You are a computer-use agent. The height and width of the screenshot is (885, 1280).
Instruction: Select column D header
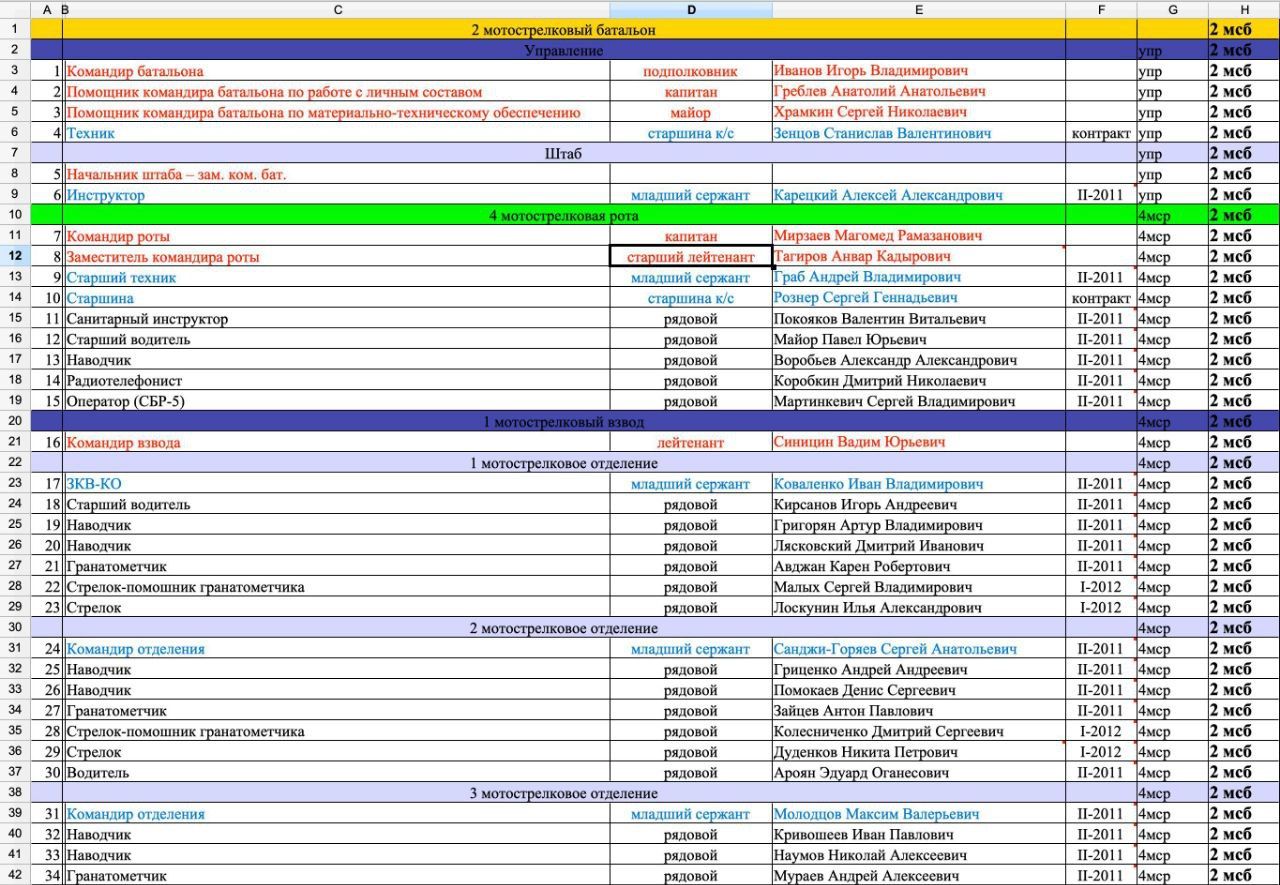691,9
